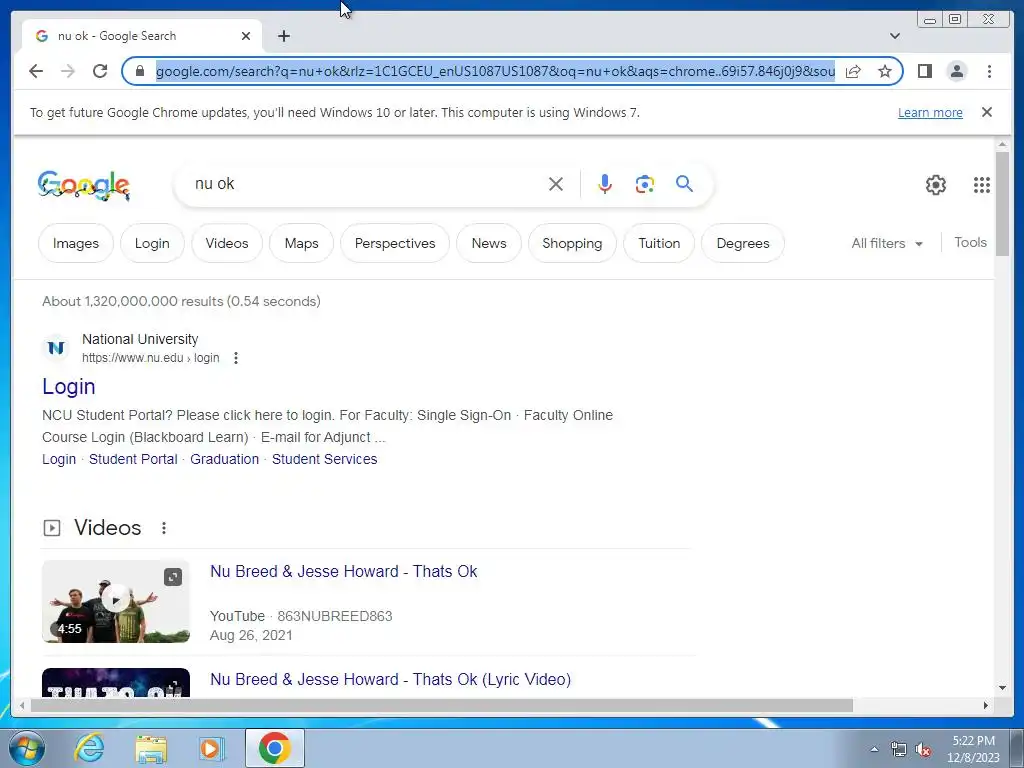1024x768 pixels.
Task: Open the search Tools options
Action: point(970,242)
